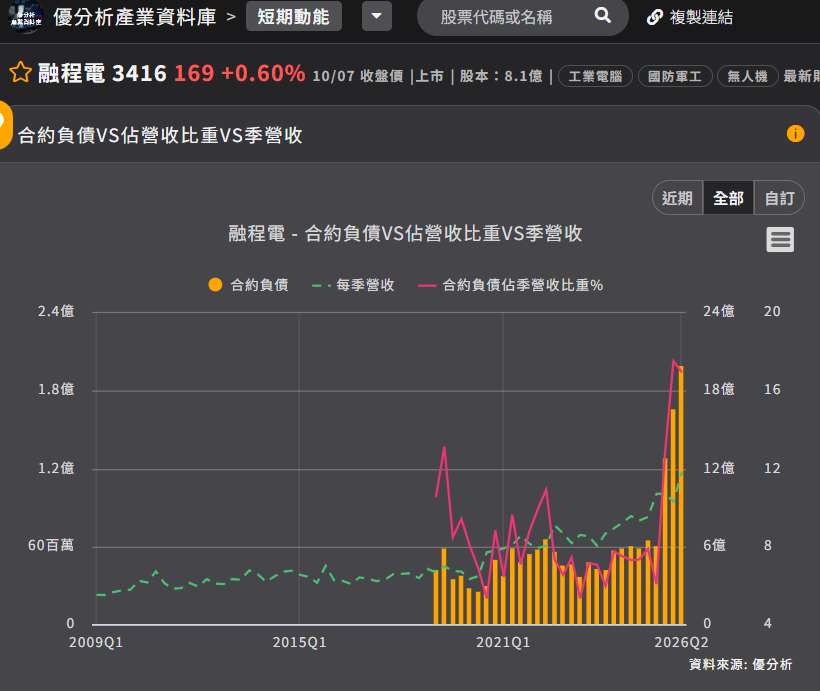Click the tallest orange bar at 2026Q2
This screenshot has height=691, width=820.
681,495
